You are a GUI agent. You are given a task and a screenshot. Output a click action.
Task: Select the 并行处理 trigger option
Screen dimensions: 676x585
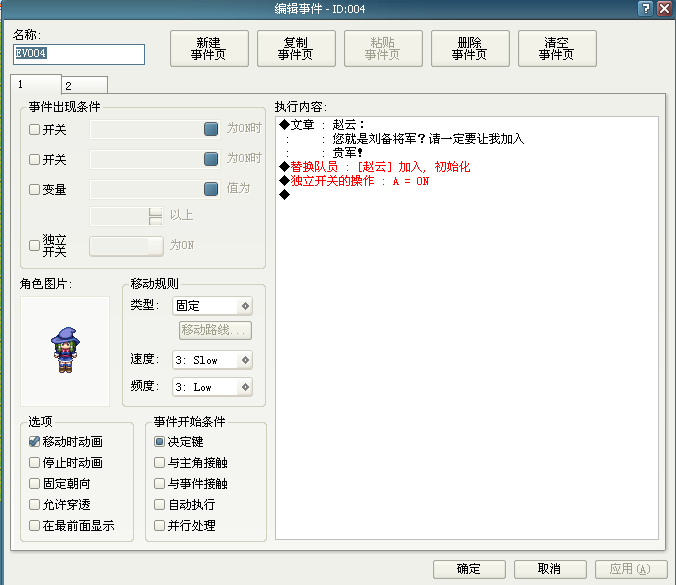click(x=160, y=526)
